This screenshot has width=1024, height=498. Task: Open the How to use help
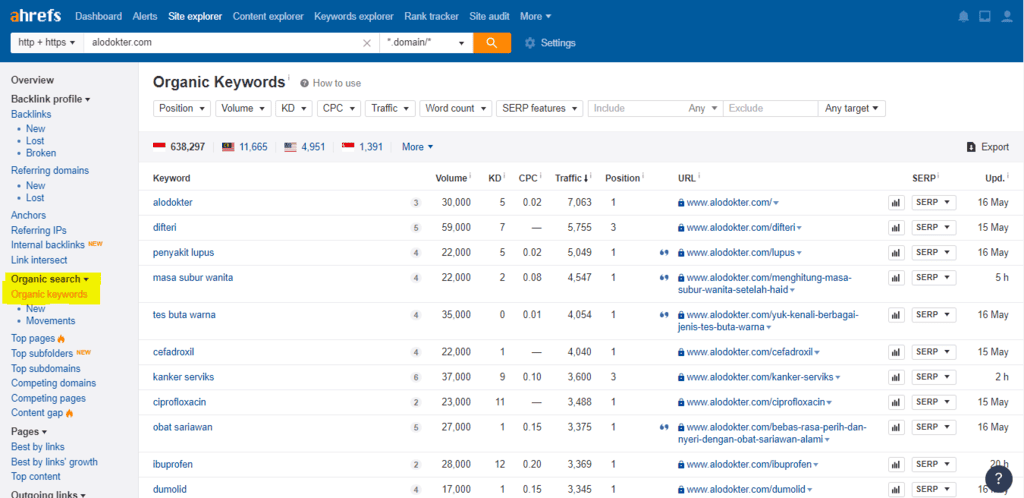point(330,84)
